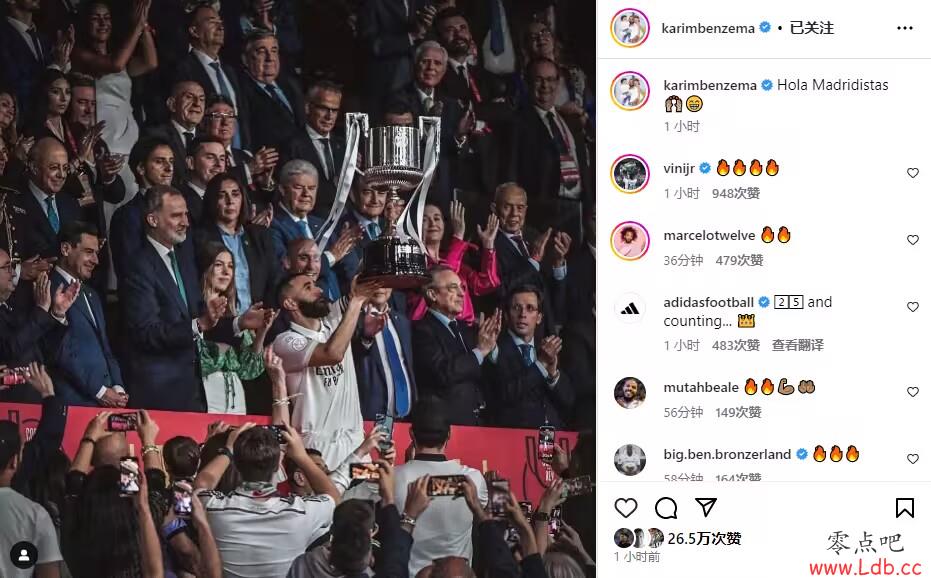Open karimbenzema's profile avatar in header
The height and width of the screenshot is (578, 931).
(629, 28)
